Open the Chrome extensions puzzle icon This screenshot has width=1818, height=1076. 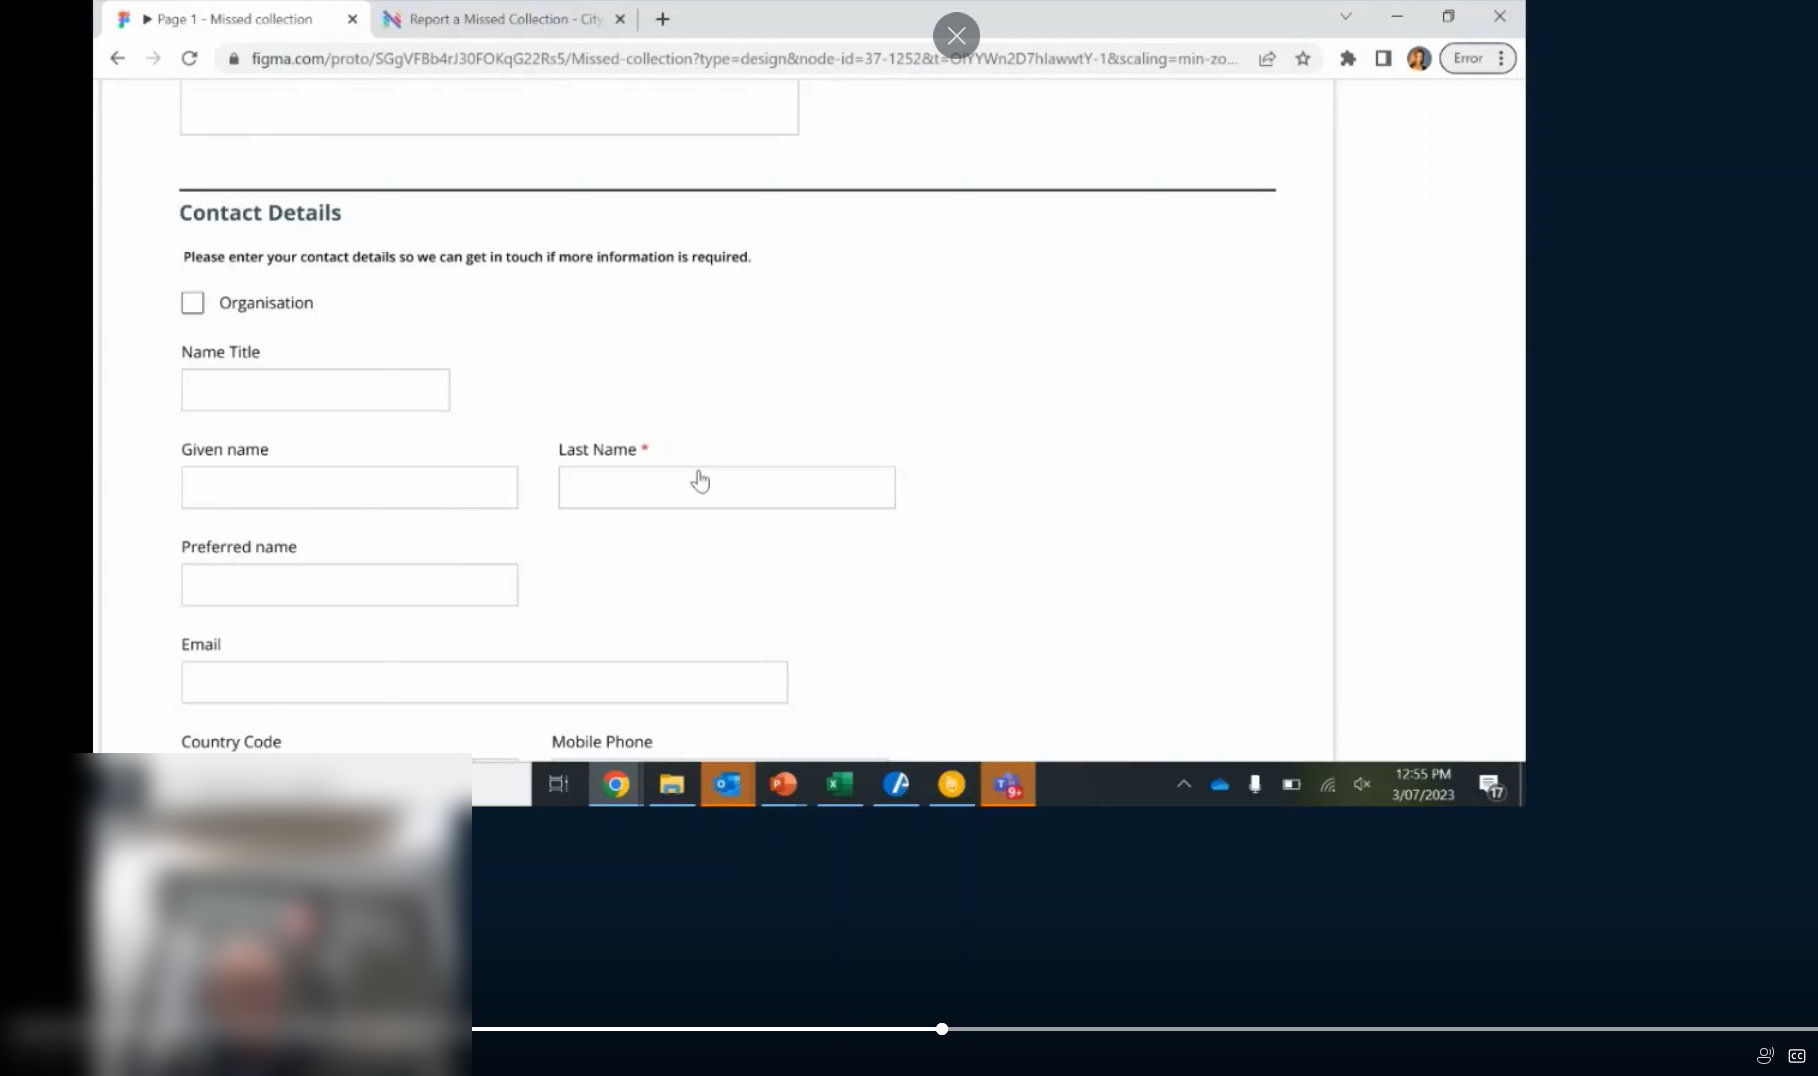(1347, 59)
